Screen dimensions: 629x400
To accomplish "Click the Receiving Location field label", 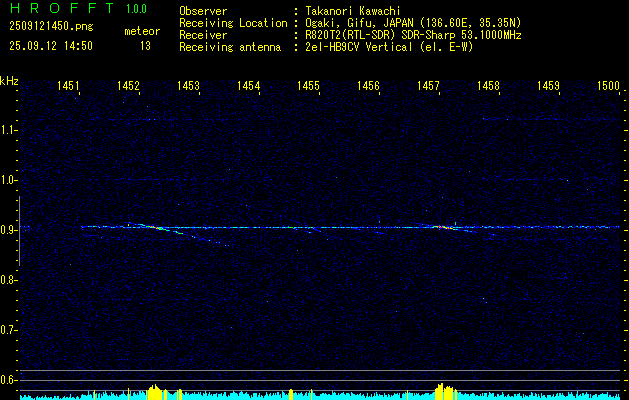I will tap(233, 23).
